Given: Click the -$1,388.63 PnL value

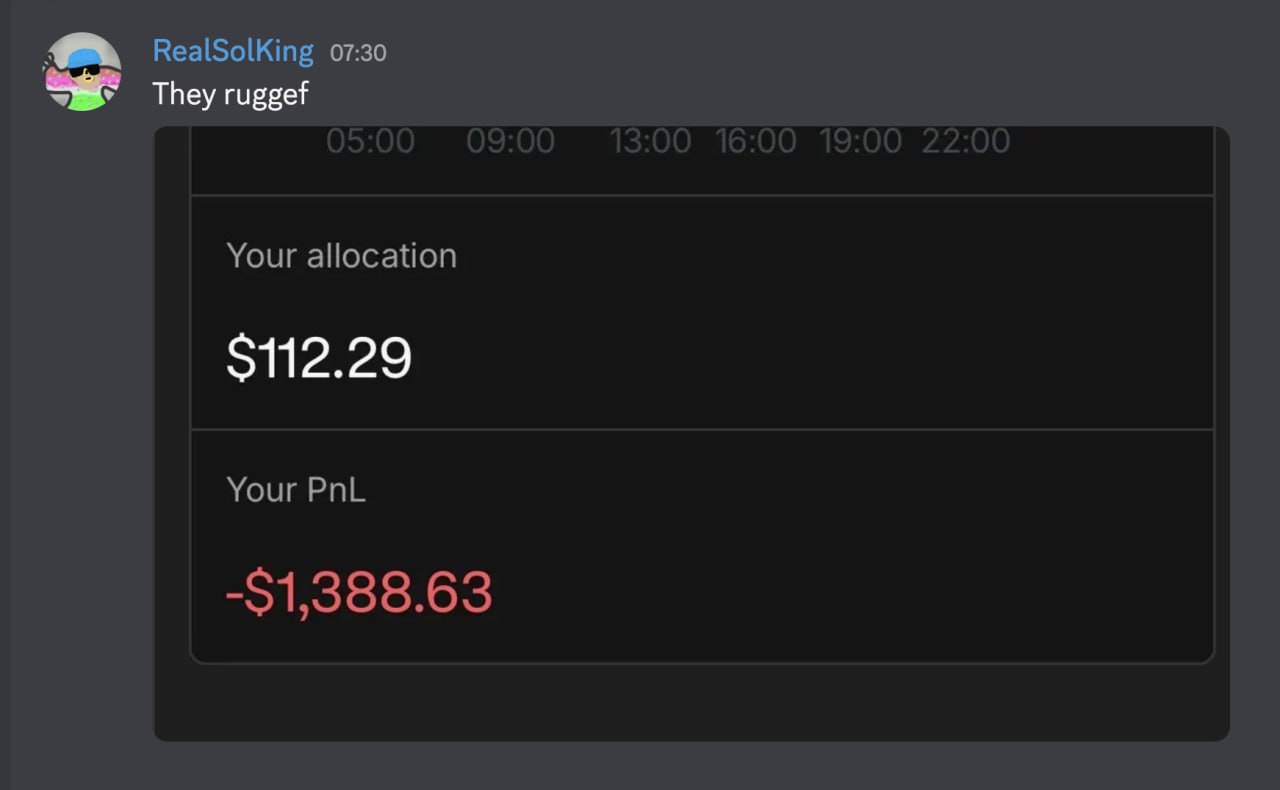Looking at the screenshot, I should [x=359, y=592].
